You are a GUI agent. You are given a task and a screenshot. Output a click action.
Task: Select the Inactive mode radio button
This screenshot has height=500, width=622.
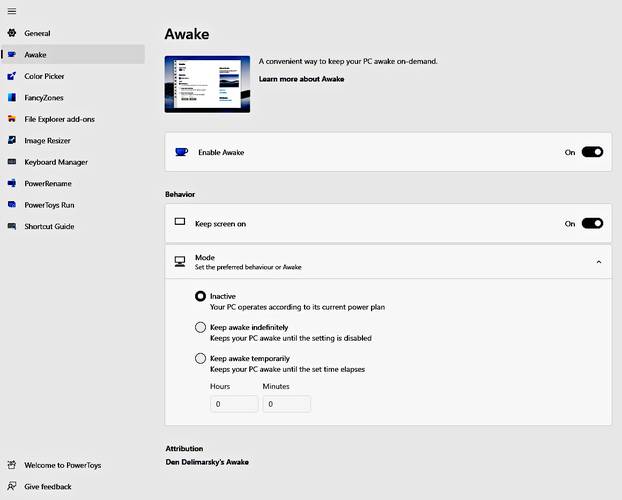coord(200,296)
